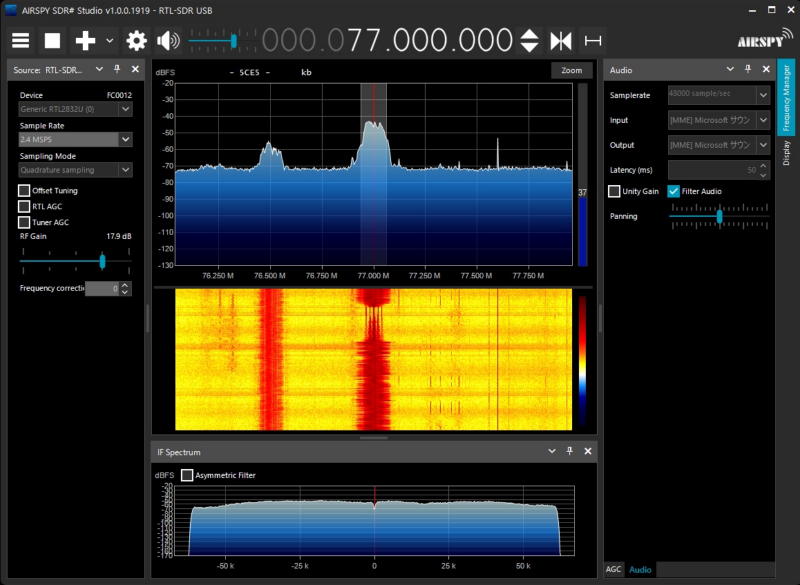Open the Display side tab

point(786,153)
